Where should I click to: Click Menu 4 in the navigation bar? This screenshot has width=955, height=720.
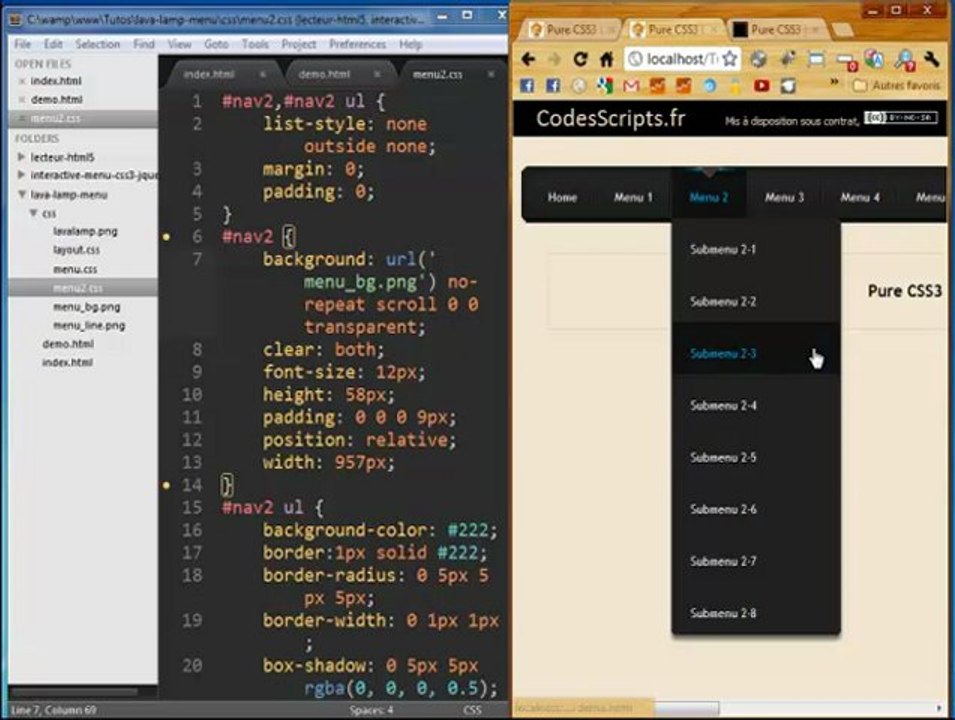[x=860, y=197]
